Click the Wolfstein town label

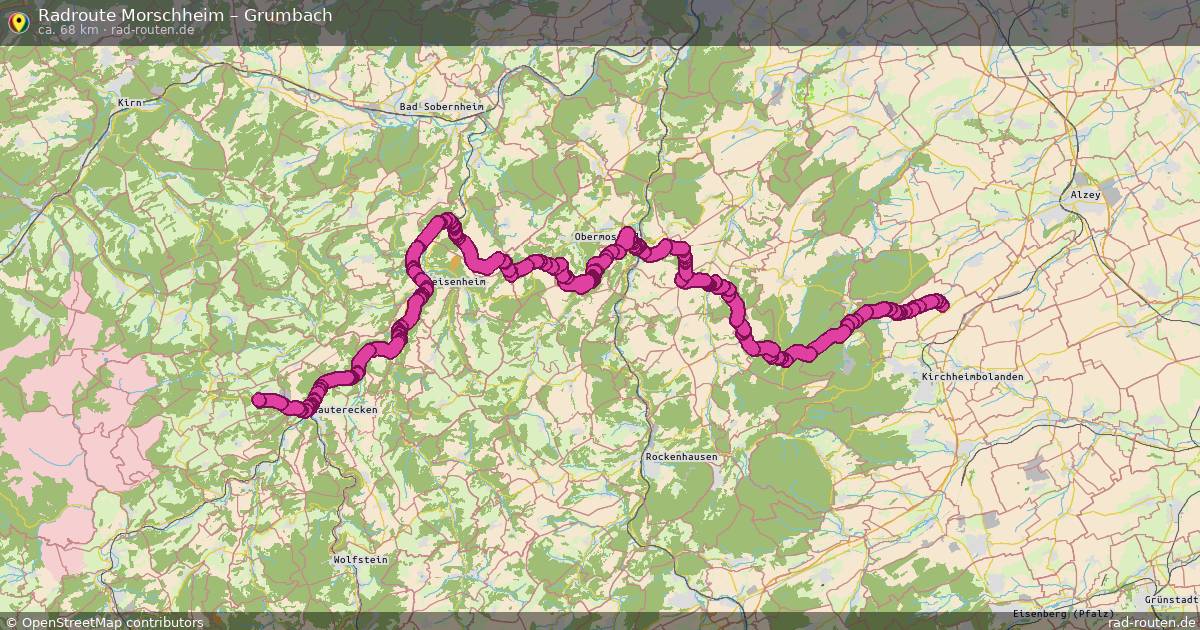[x=360, y=560]
